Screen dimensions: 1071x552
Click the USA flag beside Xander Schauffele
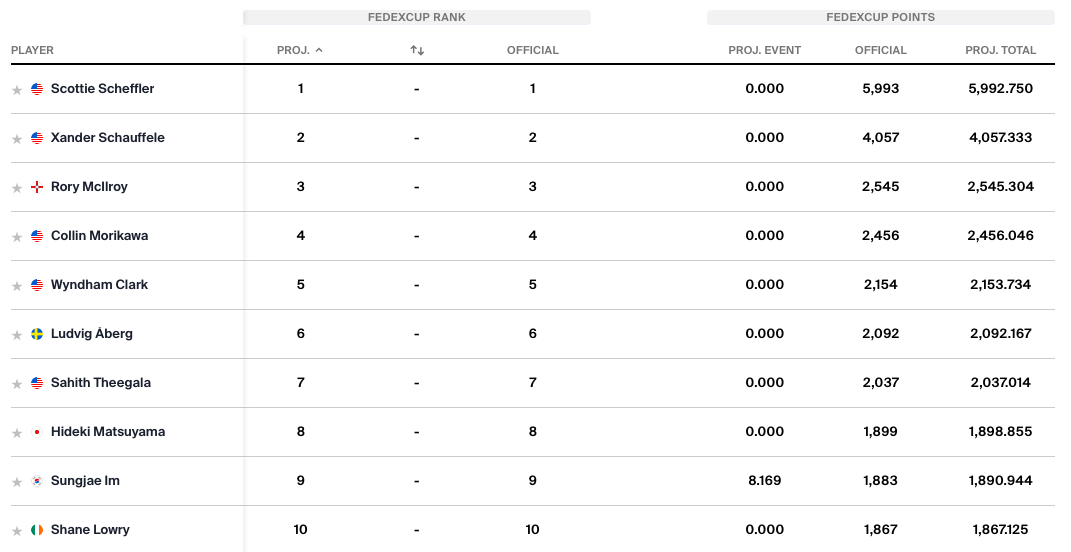click(x=37, y=138)
